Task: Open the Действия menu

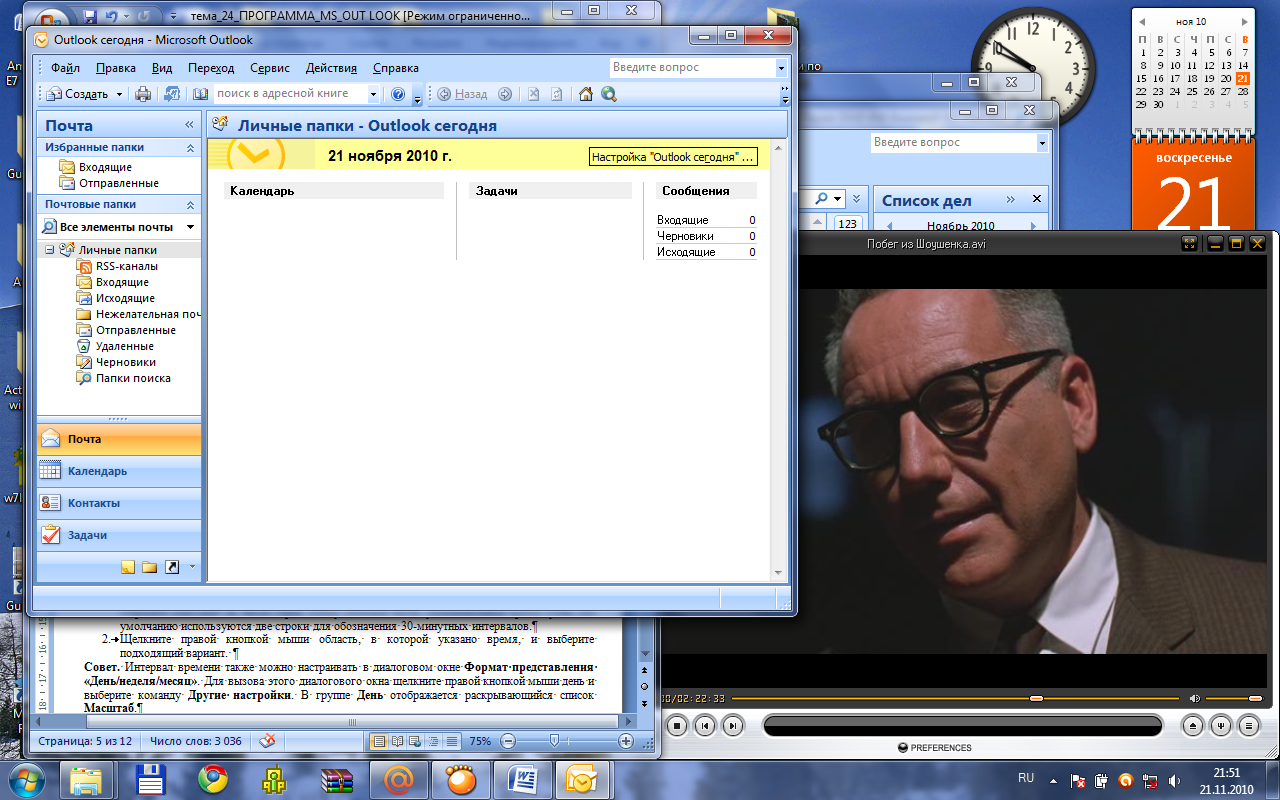Action: (331, 68)
